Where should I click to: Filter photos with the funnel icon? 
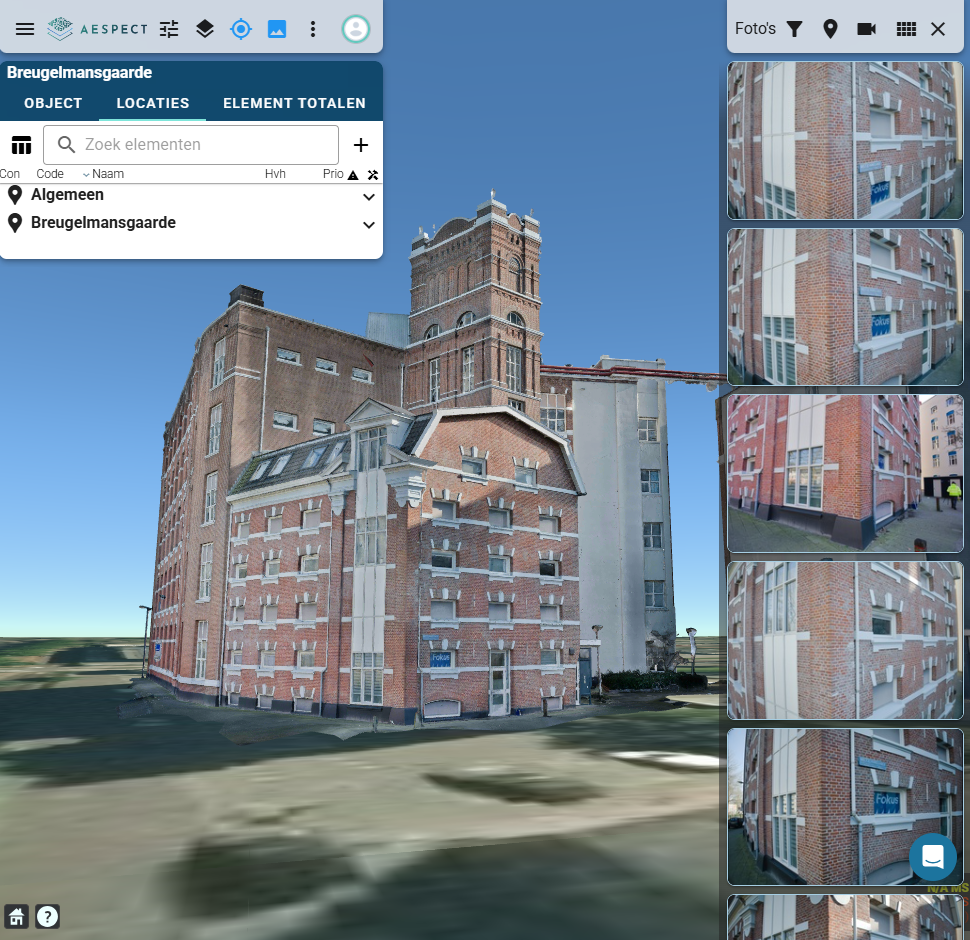[794, 29]
